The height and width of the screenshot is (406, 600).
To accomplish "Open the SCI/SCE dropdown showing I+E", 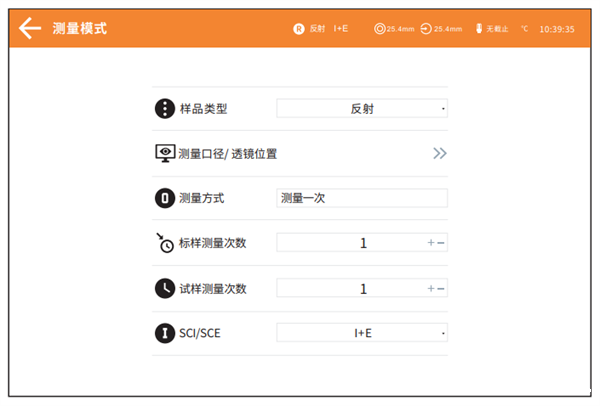I will tap(361, 333).
